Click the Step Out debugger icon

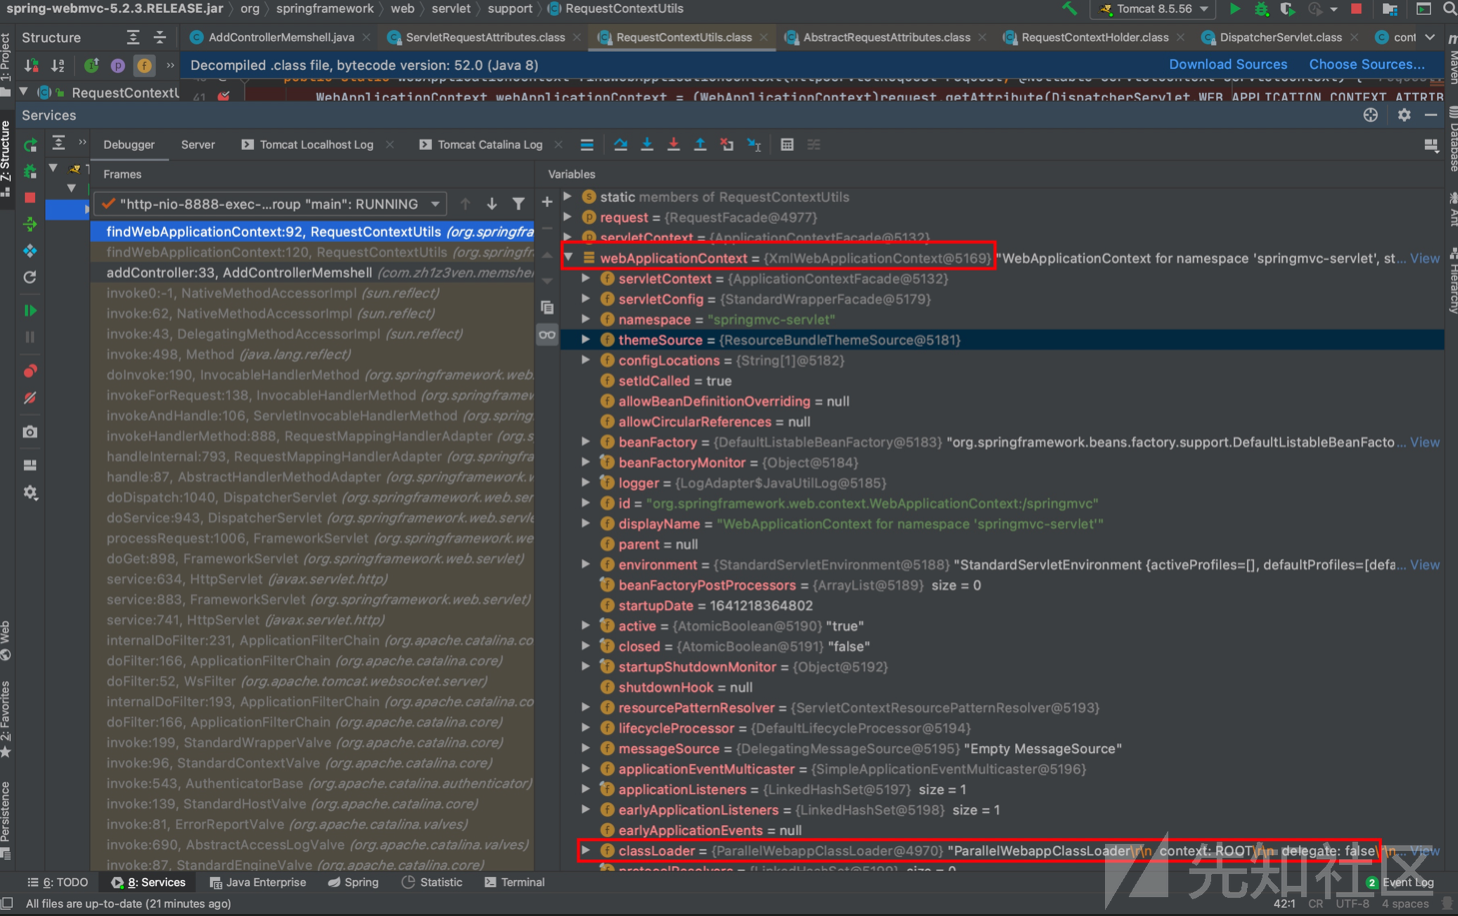pyautogui.click(x=700, y=145)
